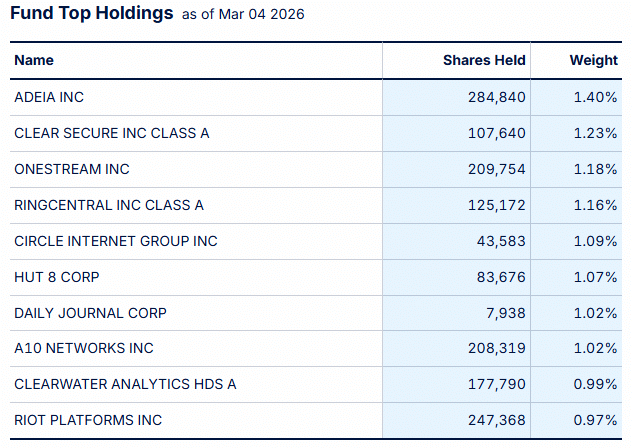Click Riot Platforms weight 0.97%
Screen dimensions: 632x448
click(x=595, y=420)
